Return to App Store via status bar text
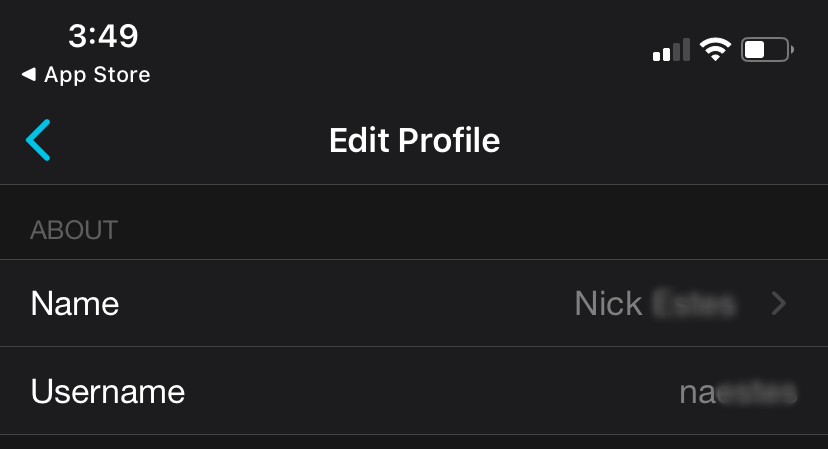Screen dimensions: 828x449 tap(97, 75)
